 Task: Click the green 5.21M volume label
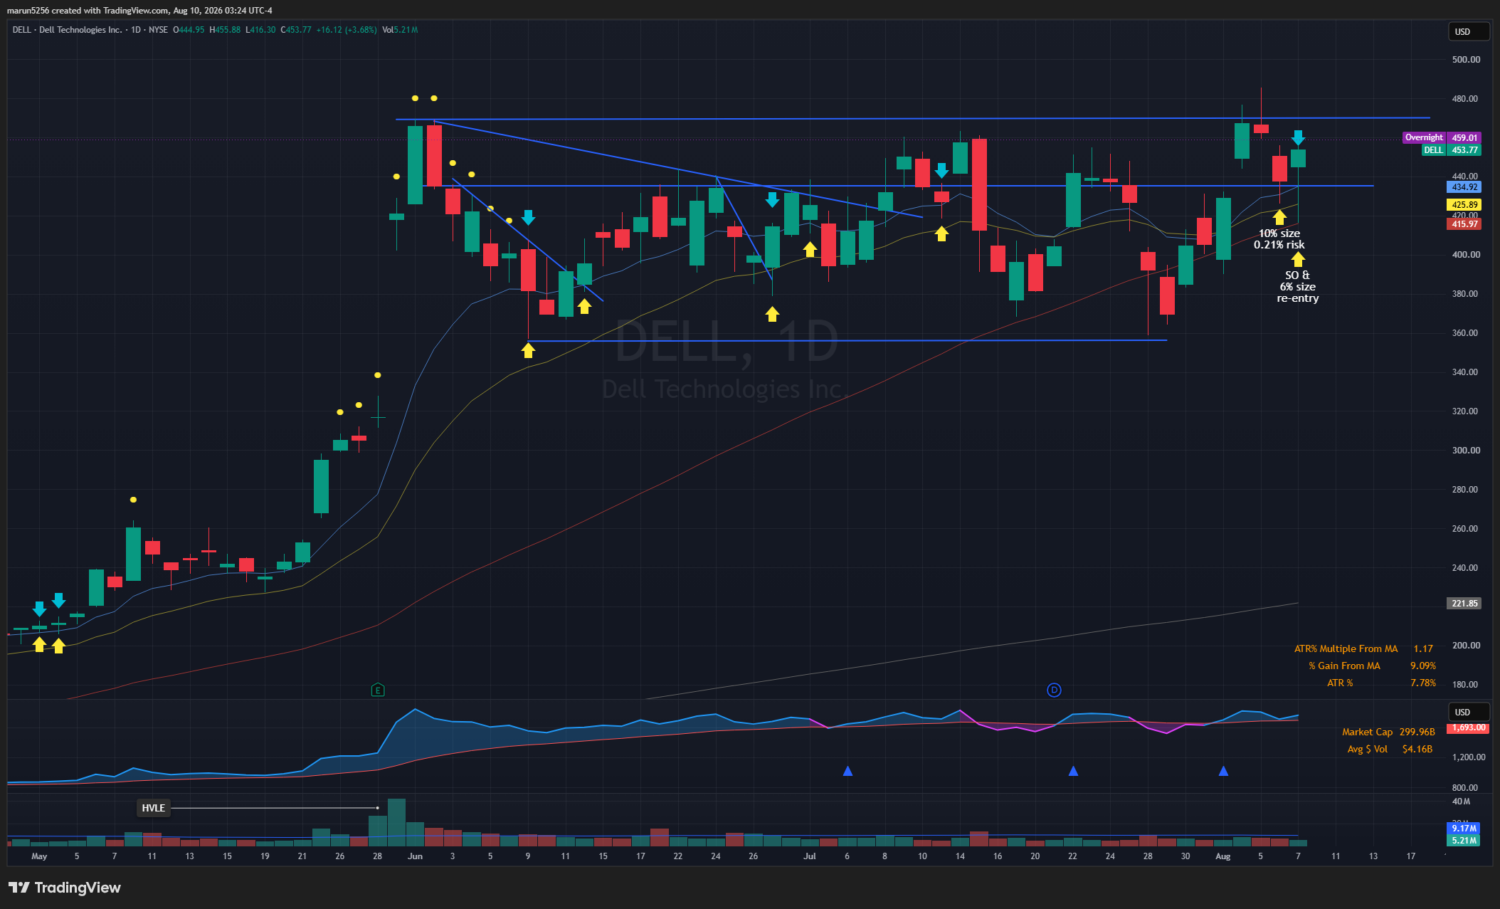tap(1464, 840)
